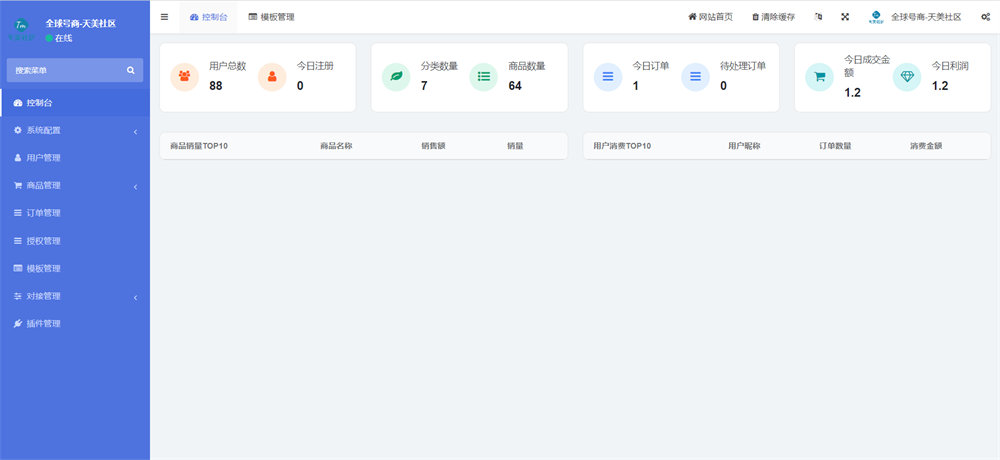Click the fullscreen expand icon in the top bar
The height and width of the screenshot is (460, 1000).
click(x=845, y=17)
